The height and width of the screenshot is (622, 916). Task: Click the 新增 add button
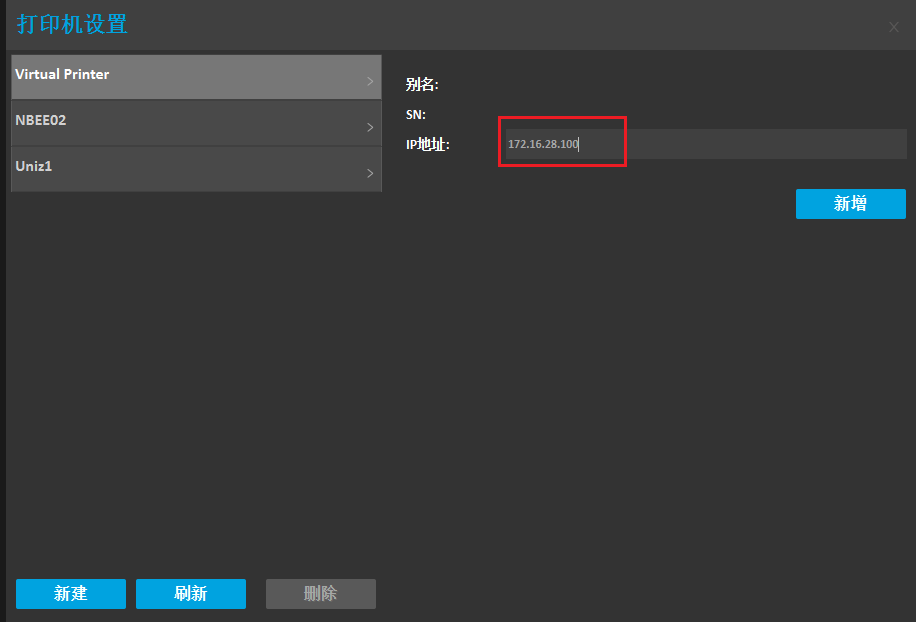[x=851, y=204]
